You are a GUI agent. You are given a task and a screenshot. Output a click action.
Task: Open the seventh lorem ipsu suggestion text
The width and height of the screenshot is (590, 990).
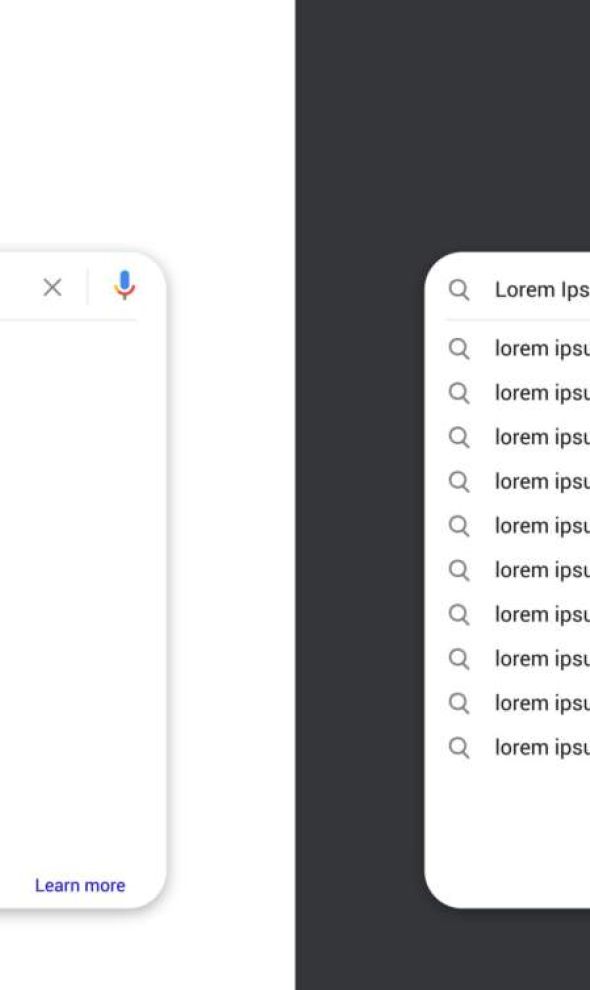click(542, 614)
